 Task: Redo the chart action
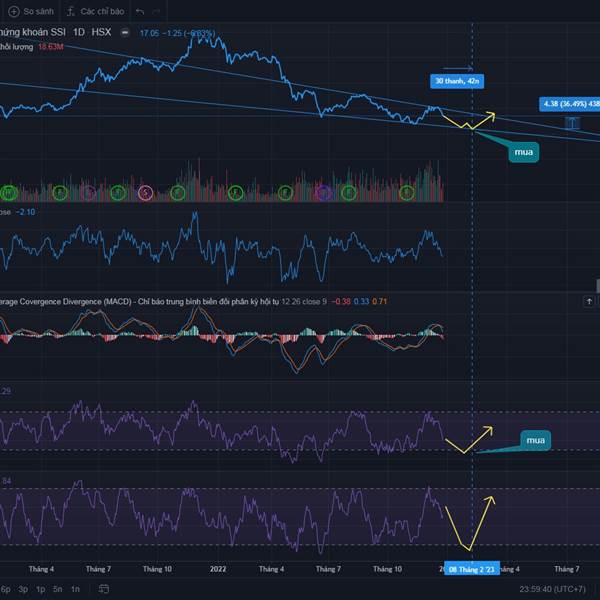157,12
